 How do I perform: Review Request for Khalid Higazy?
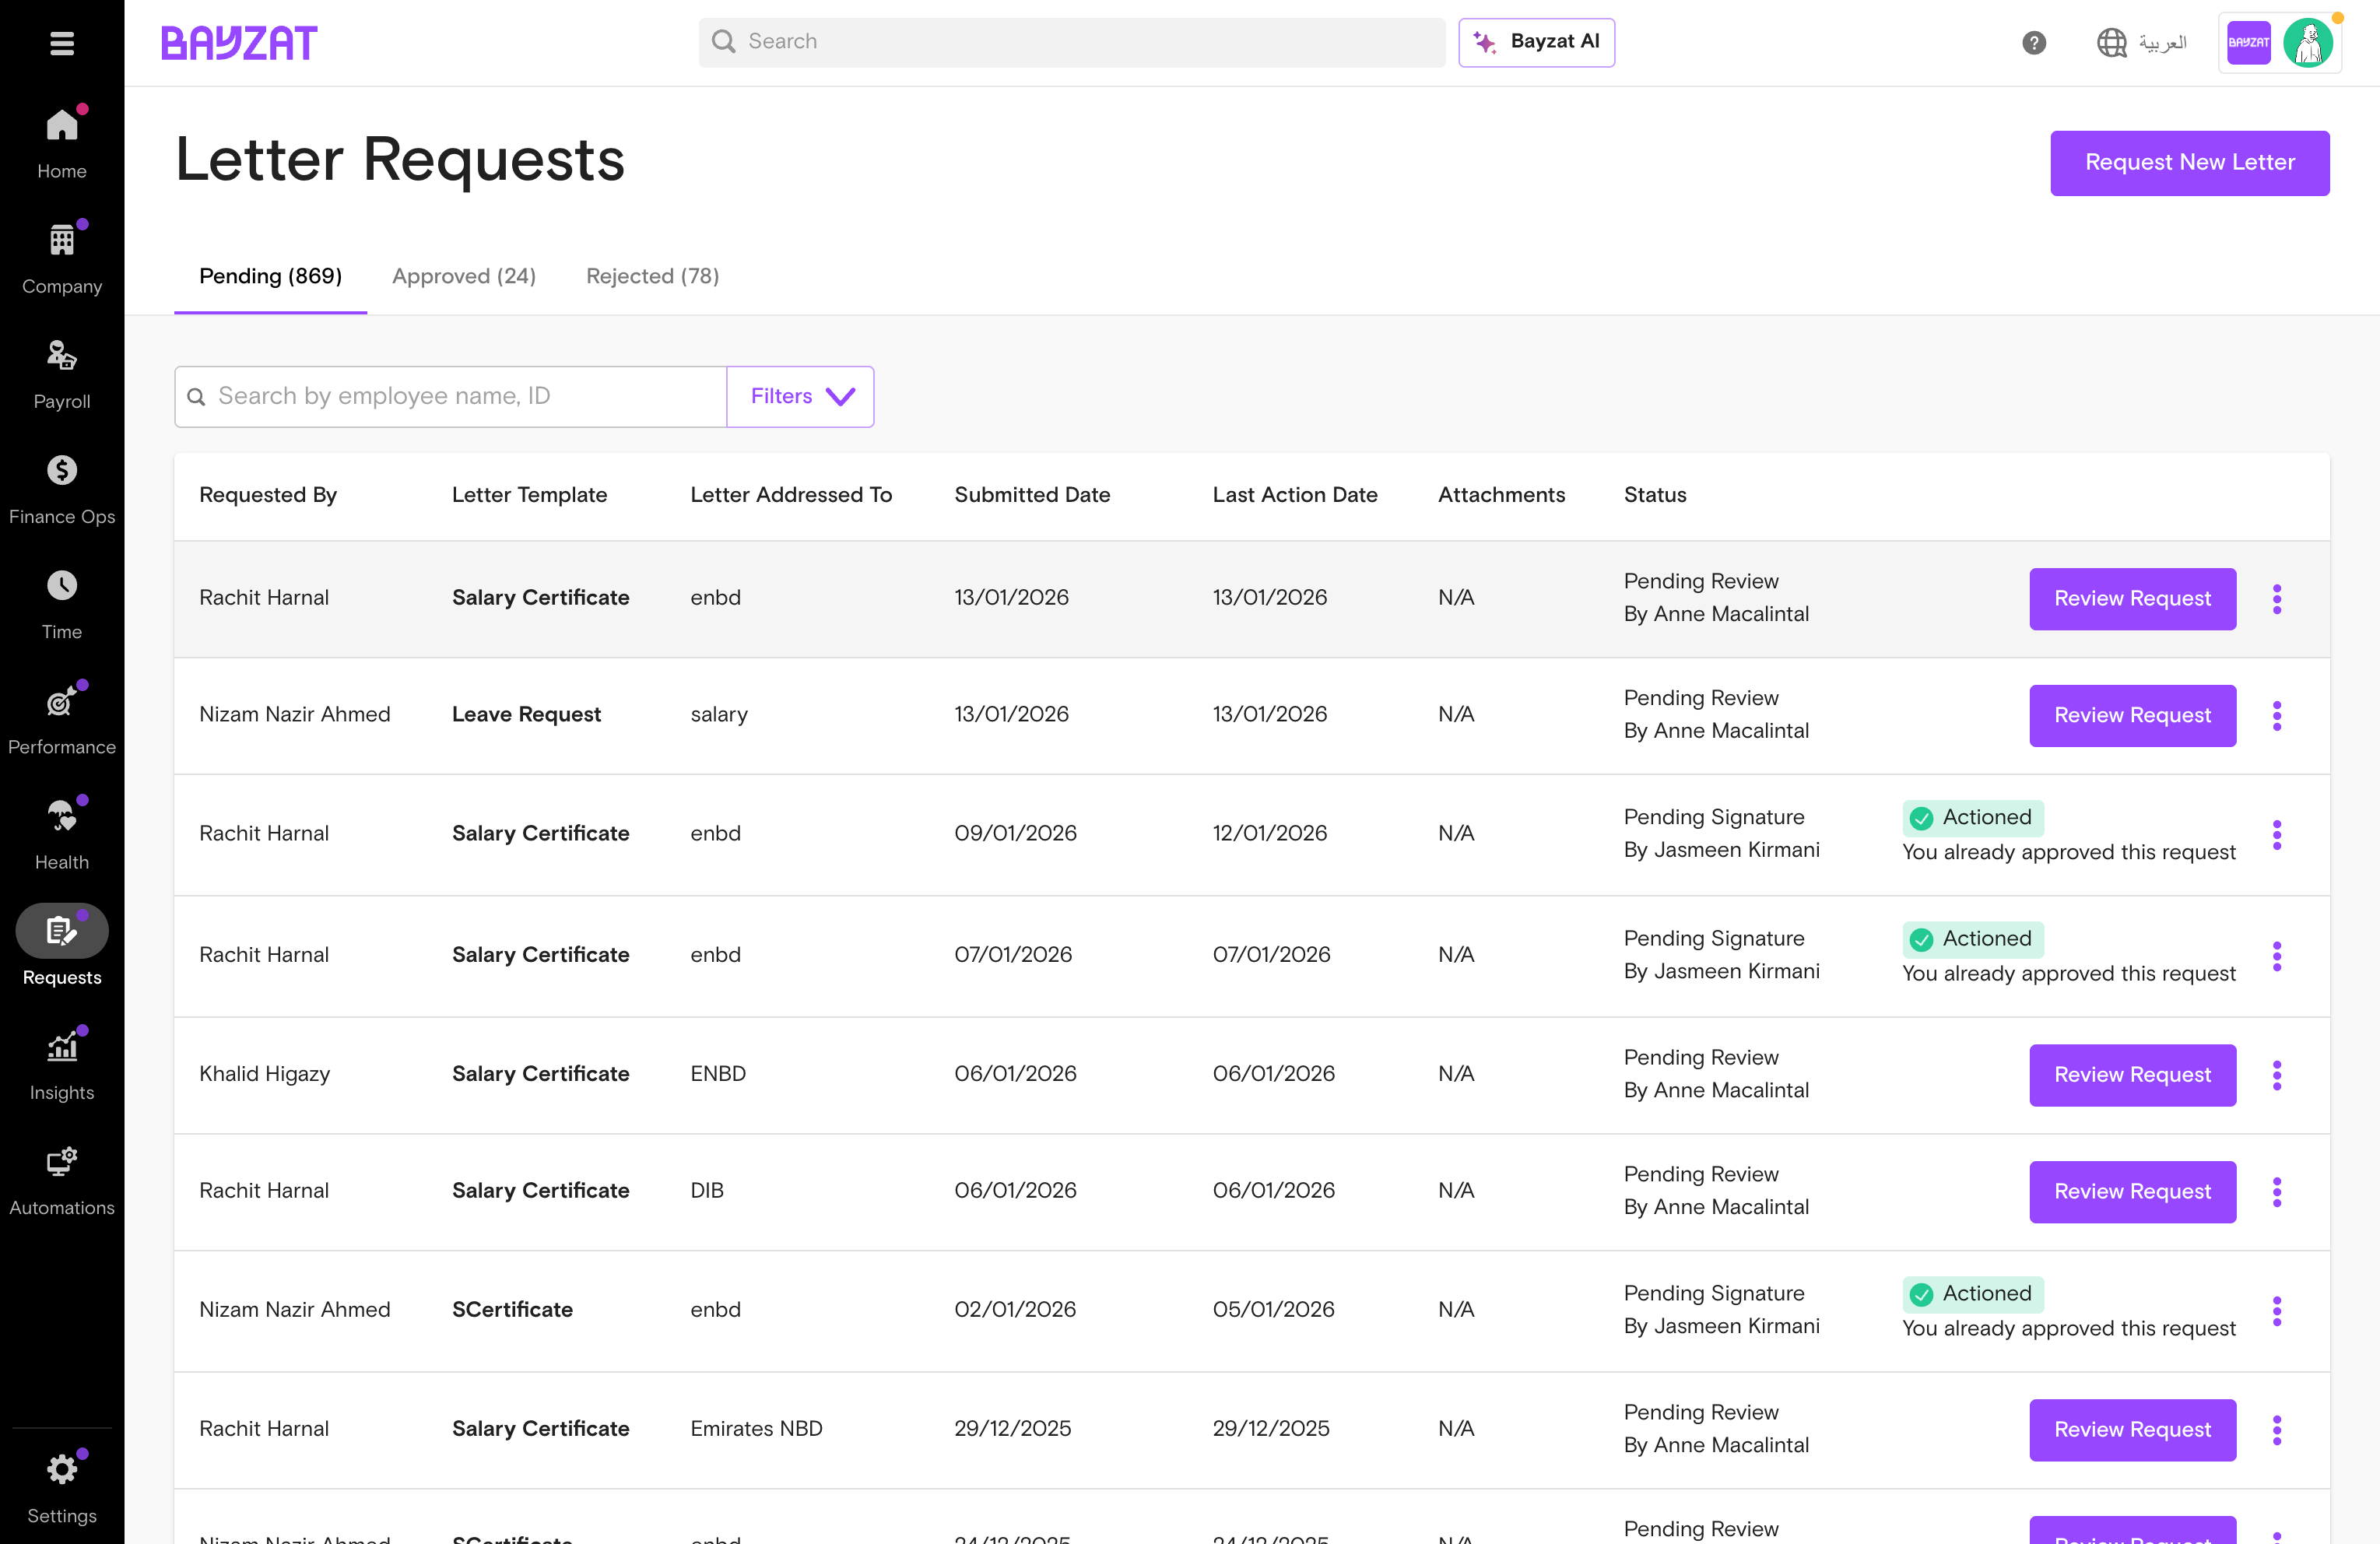click(2132, 1075)
